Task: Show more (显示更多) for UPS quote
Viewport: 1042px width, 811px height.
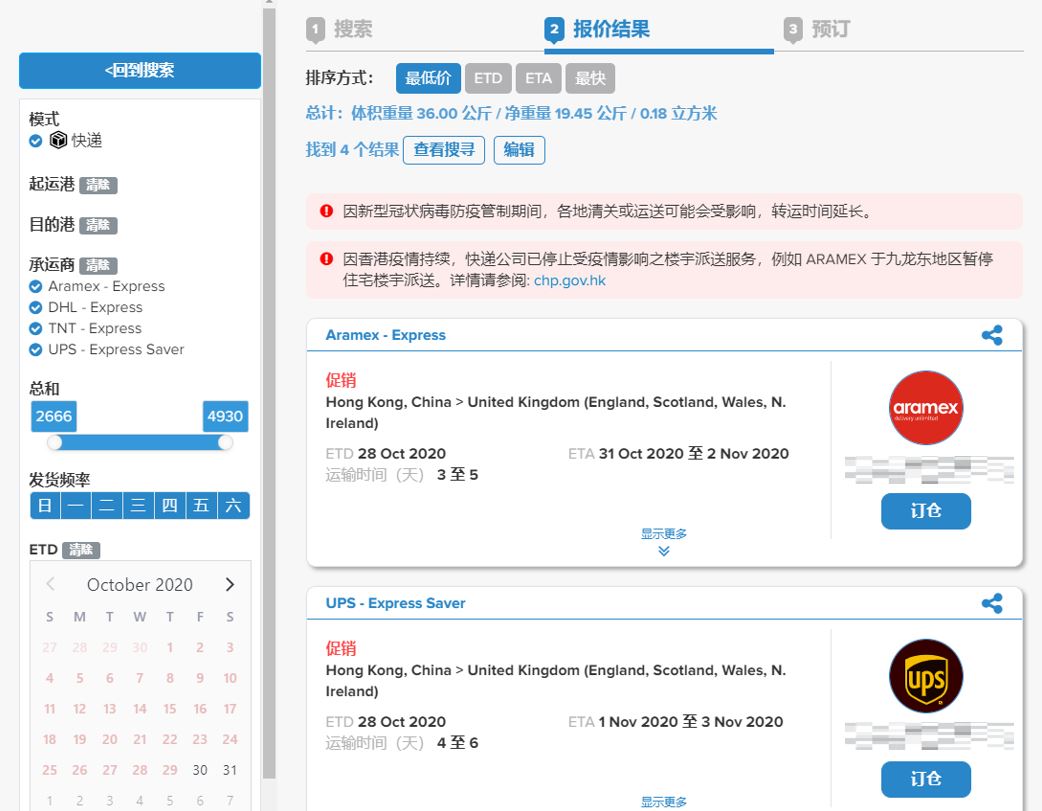Action: (x=663, y=802)
